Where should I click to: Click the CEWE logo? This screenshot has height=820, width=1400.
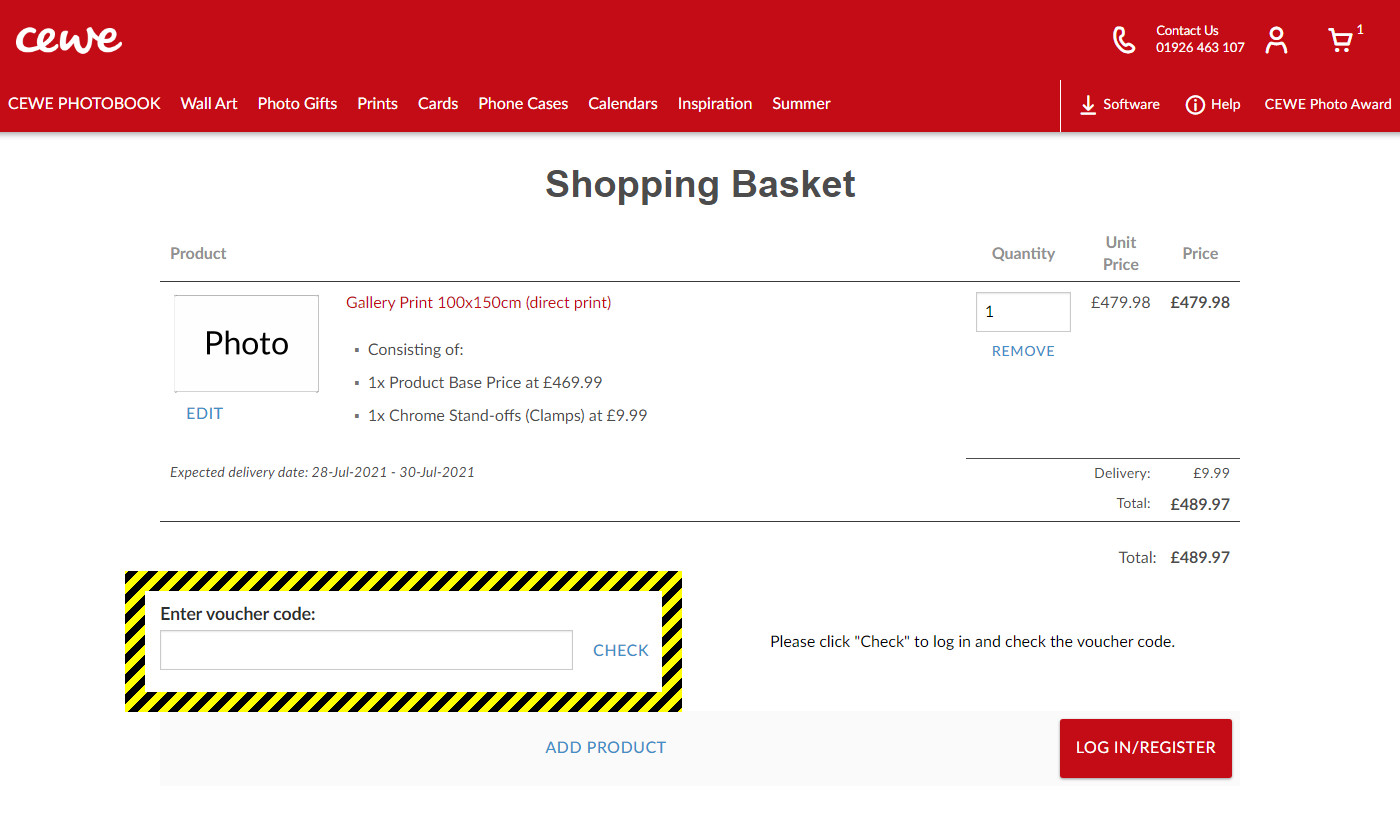point(69,39)
